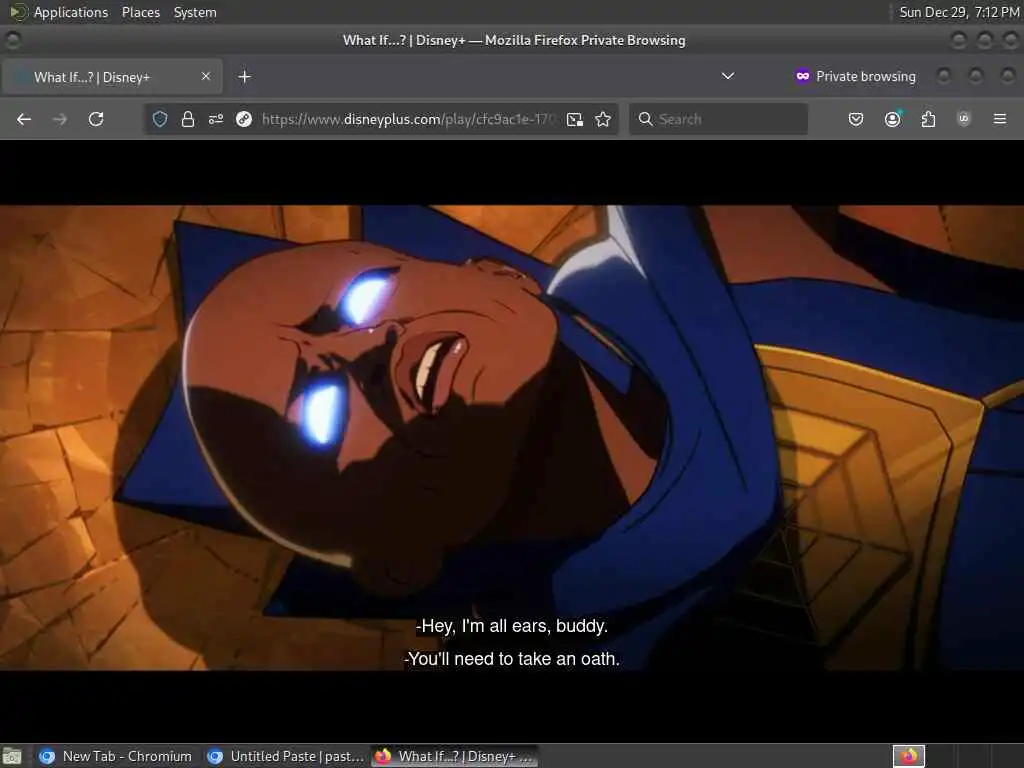Open the Pocket save icon

(856, 119)
